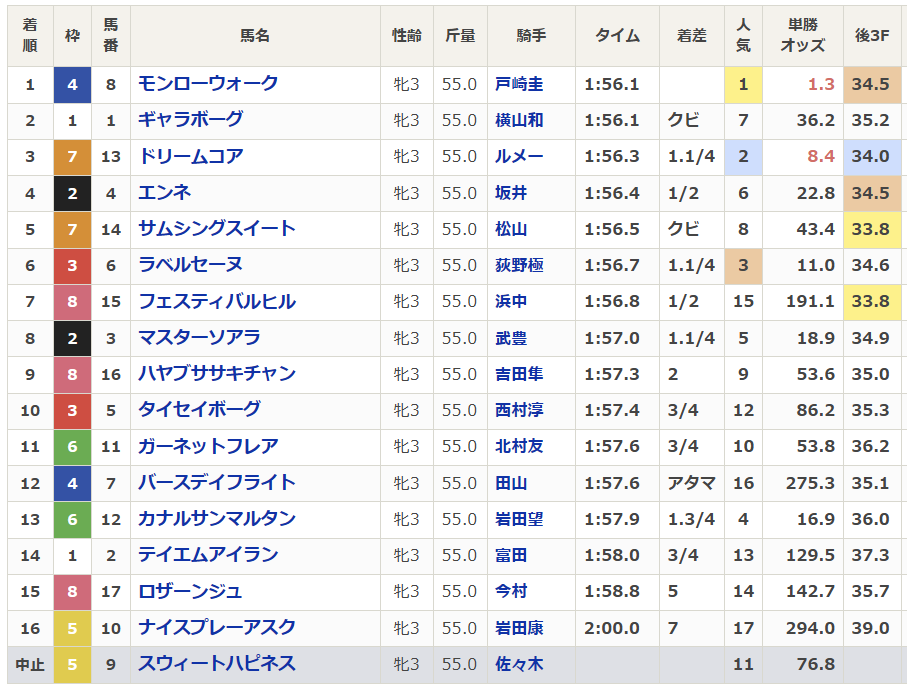This screenshot has height=684, width=907.
Task: Open jockey link 今村
Action: coord(511,591)
